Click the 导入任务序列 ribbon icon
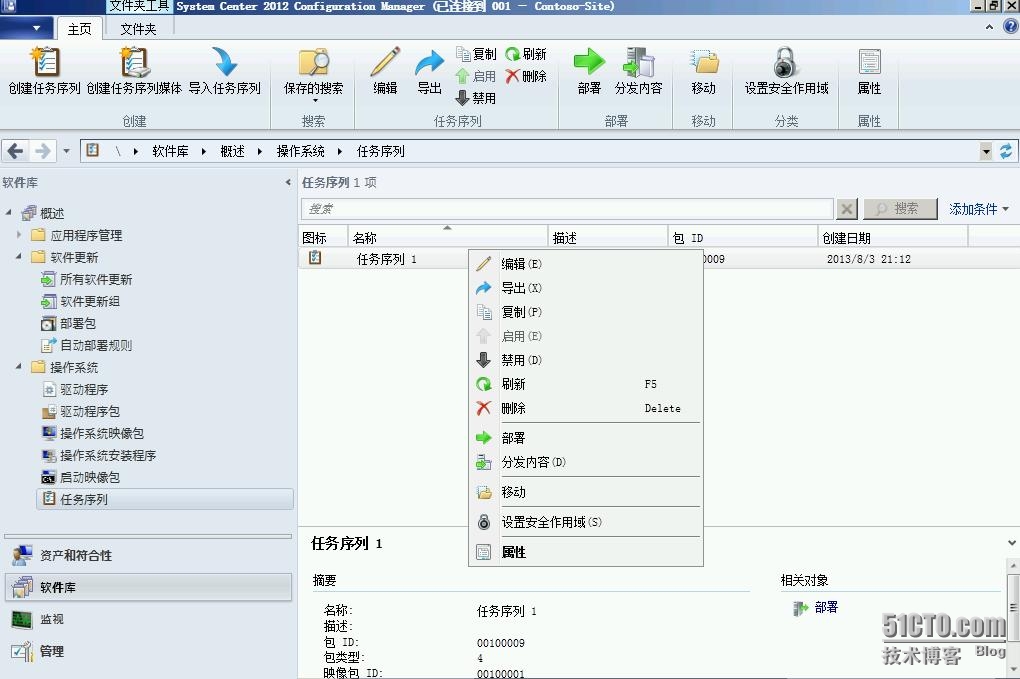The width and height of the screenshot is (1020, 679). pyautogui.click(x=224, y=62)
